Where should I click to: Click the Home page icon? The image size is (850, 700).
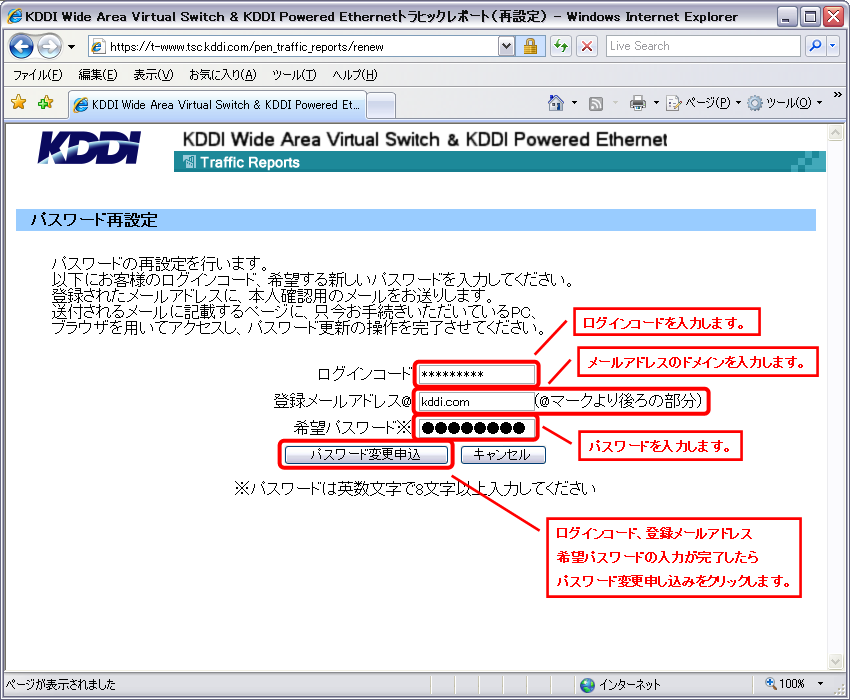point(556,102)
